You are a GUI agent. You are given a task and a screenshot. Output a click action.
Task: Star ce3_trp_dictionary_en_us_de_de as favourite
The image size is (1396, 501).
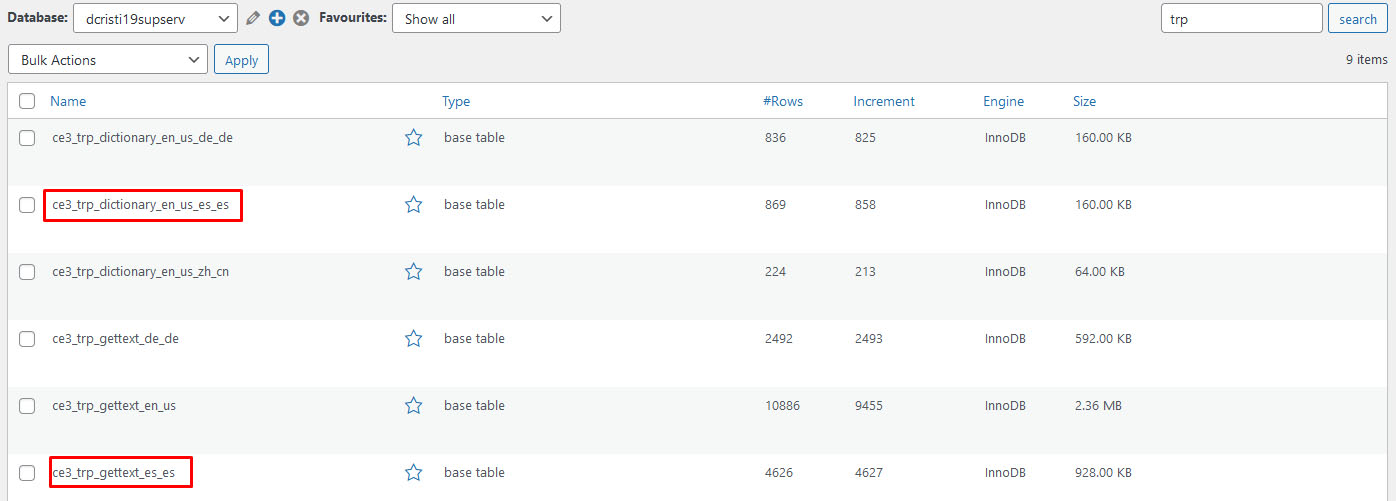413,138
